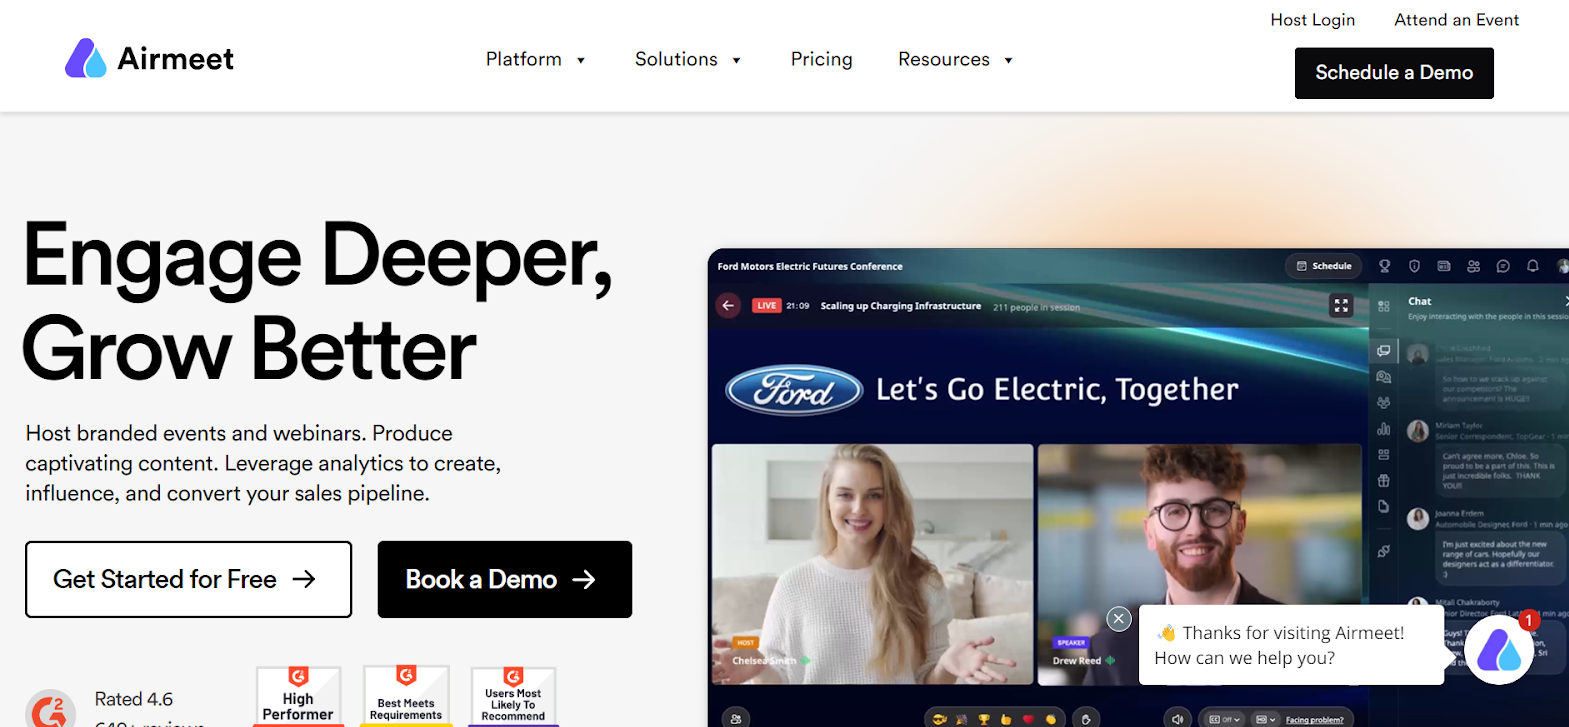Image resolution: width=1569 pixels, height=727 pixels.
Task: Expand the Resources dropdown menu
Action: 955,60
